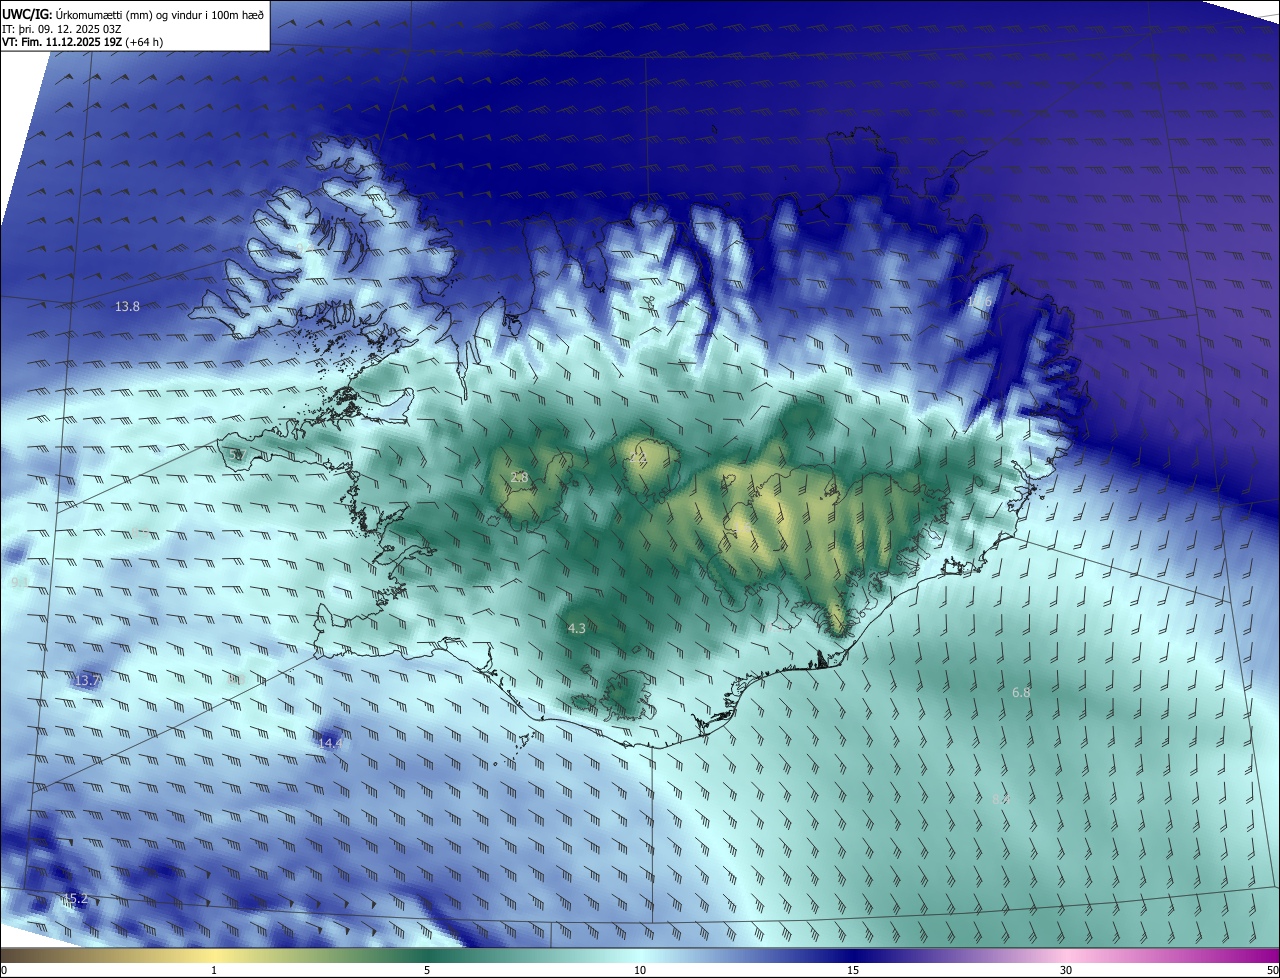The width and height of the screenshot is (1280, 978).
Task: Click the colour scale tick label '5'
Action: click(x=427, y=970)
